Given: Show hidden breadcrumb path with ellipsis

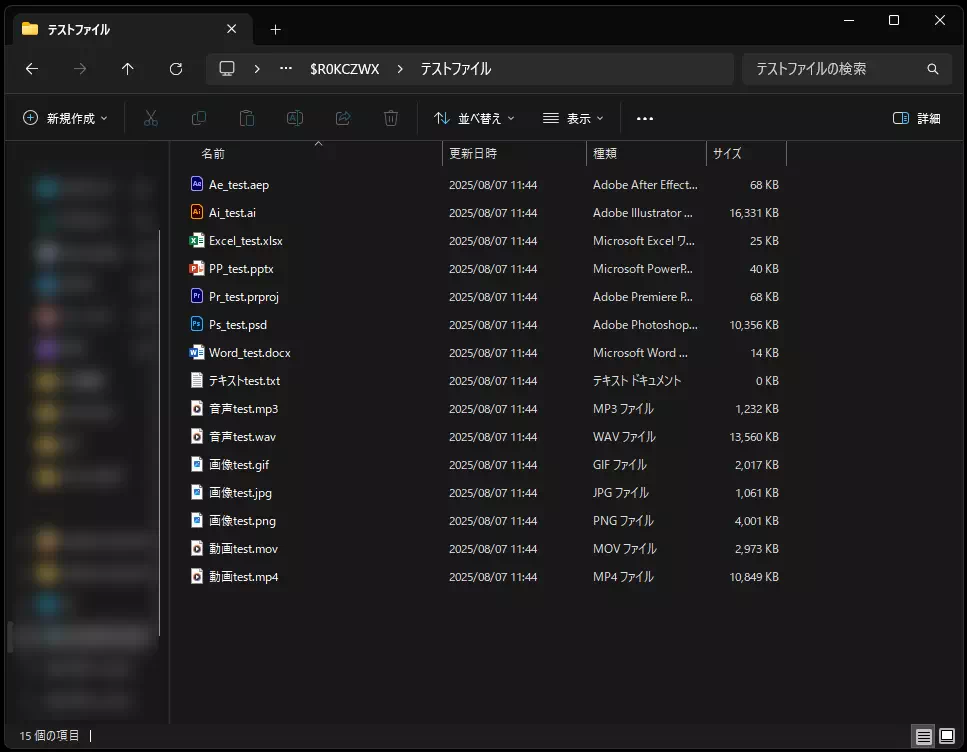Looking at the screenshot, I should tap(286, 68).
